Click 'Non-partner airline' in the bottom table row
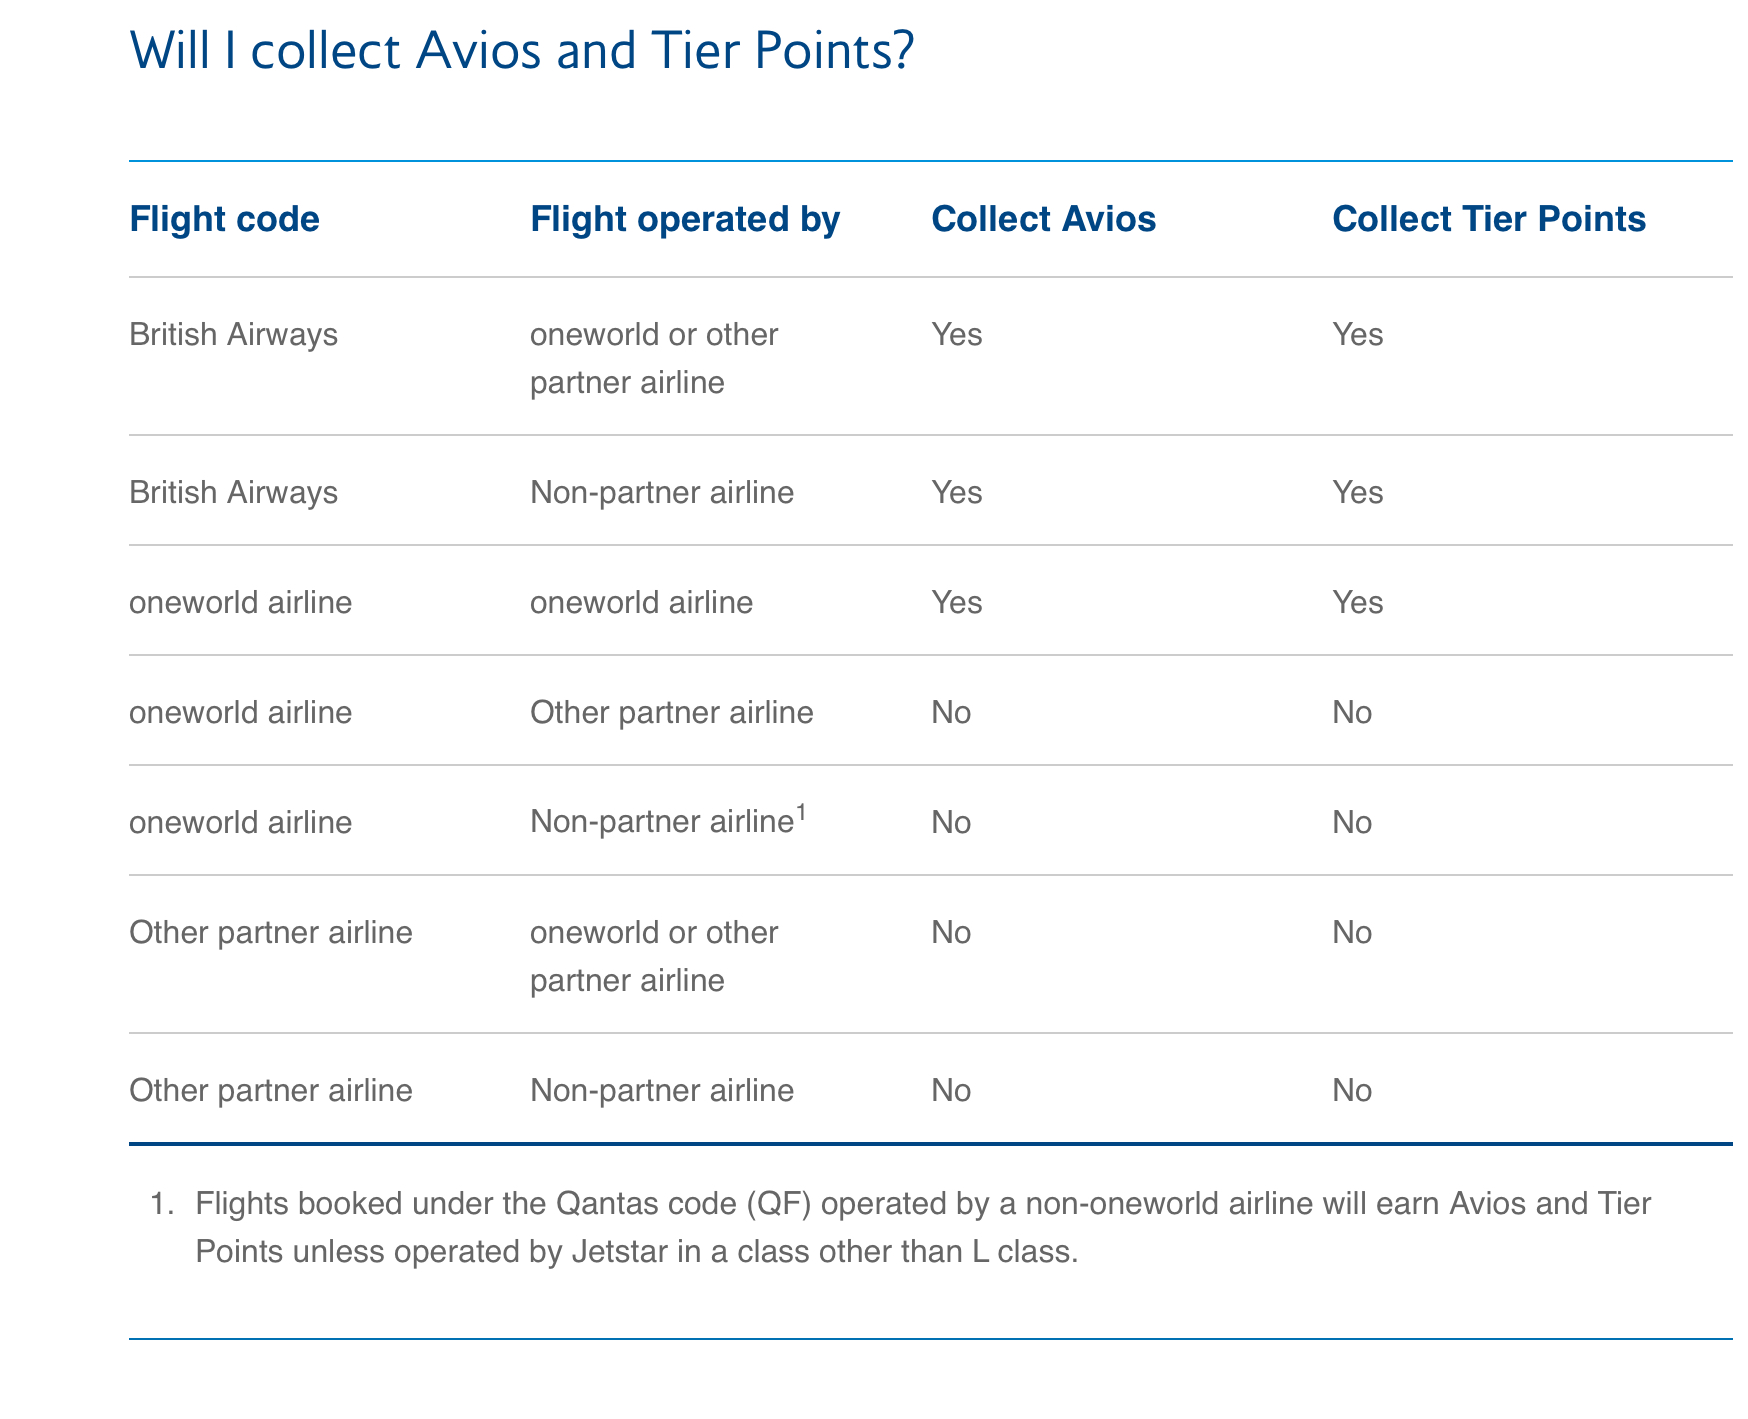 coord(662,1090)
